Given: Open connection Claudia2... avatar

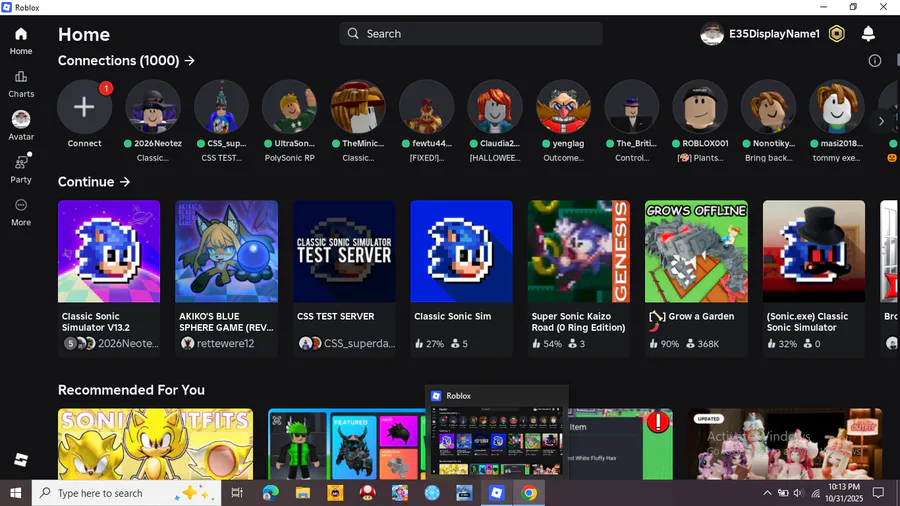Looking at the screenshot, I should 495,107.
